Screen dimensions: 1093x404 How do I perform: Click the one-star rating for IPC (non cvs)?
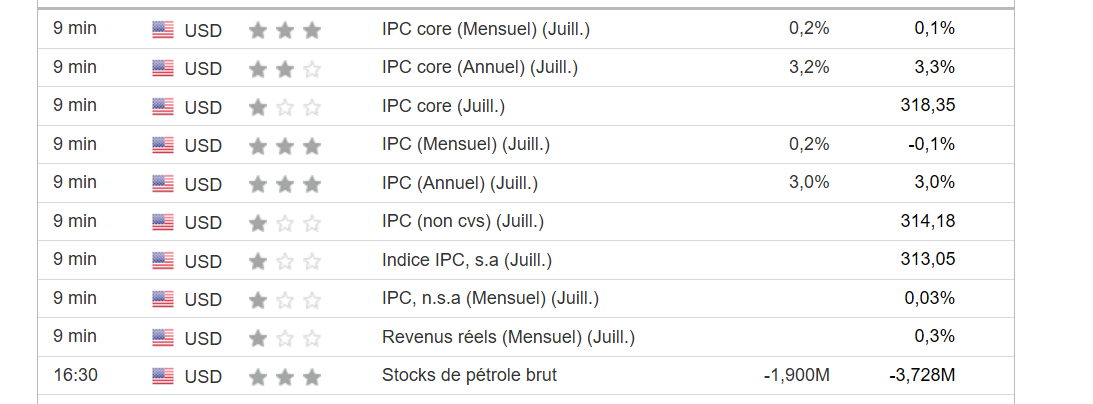coord(285,223)
